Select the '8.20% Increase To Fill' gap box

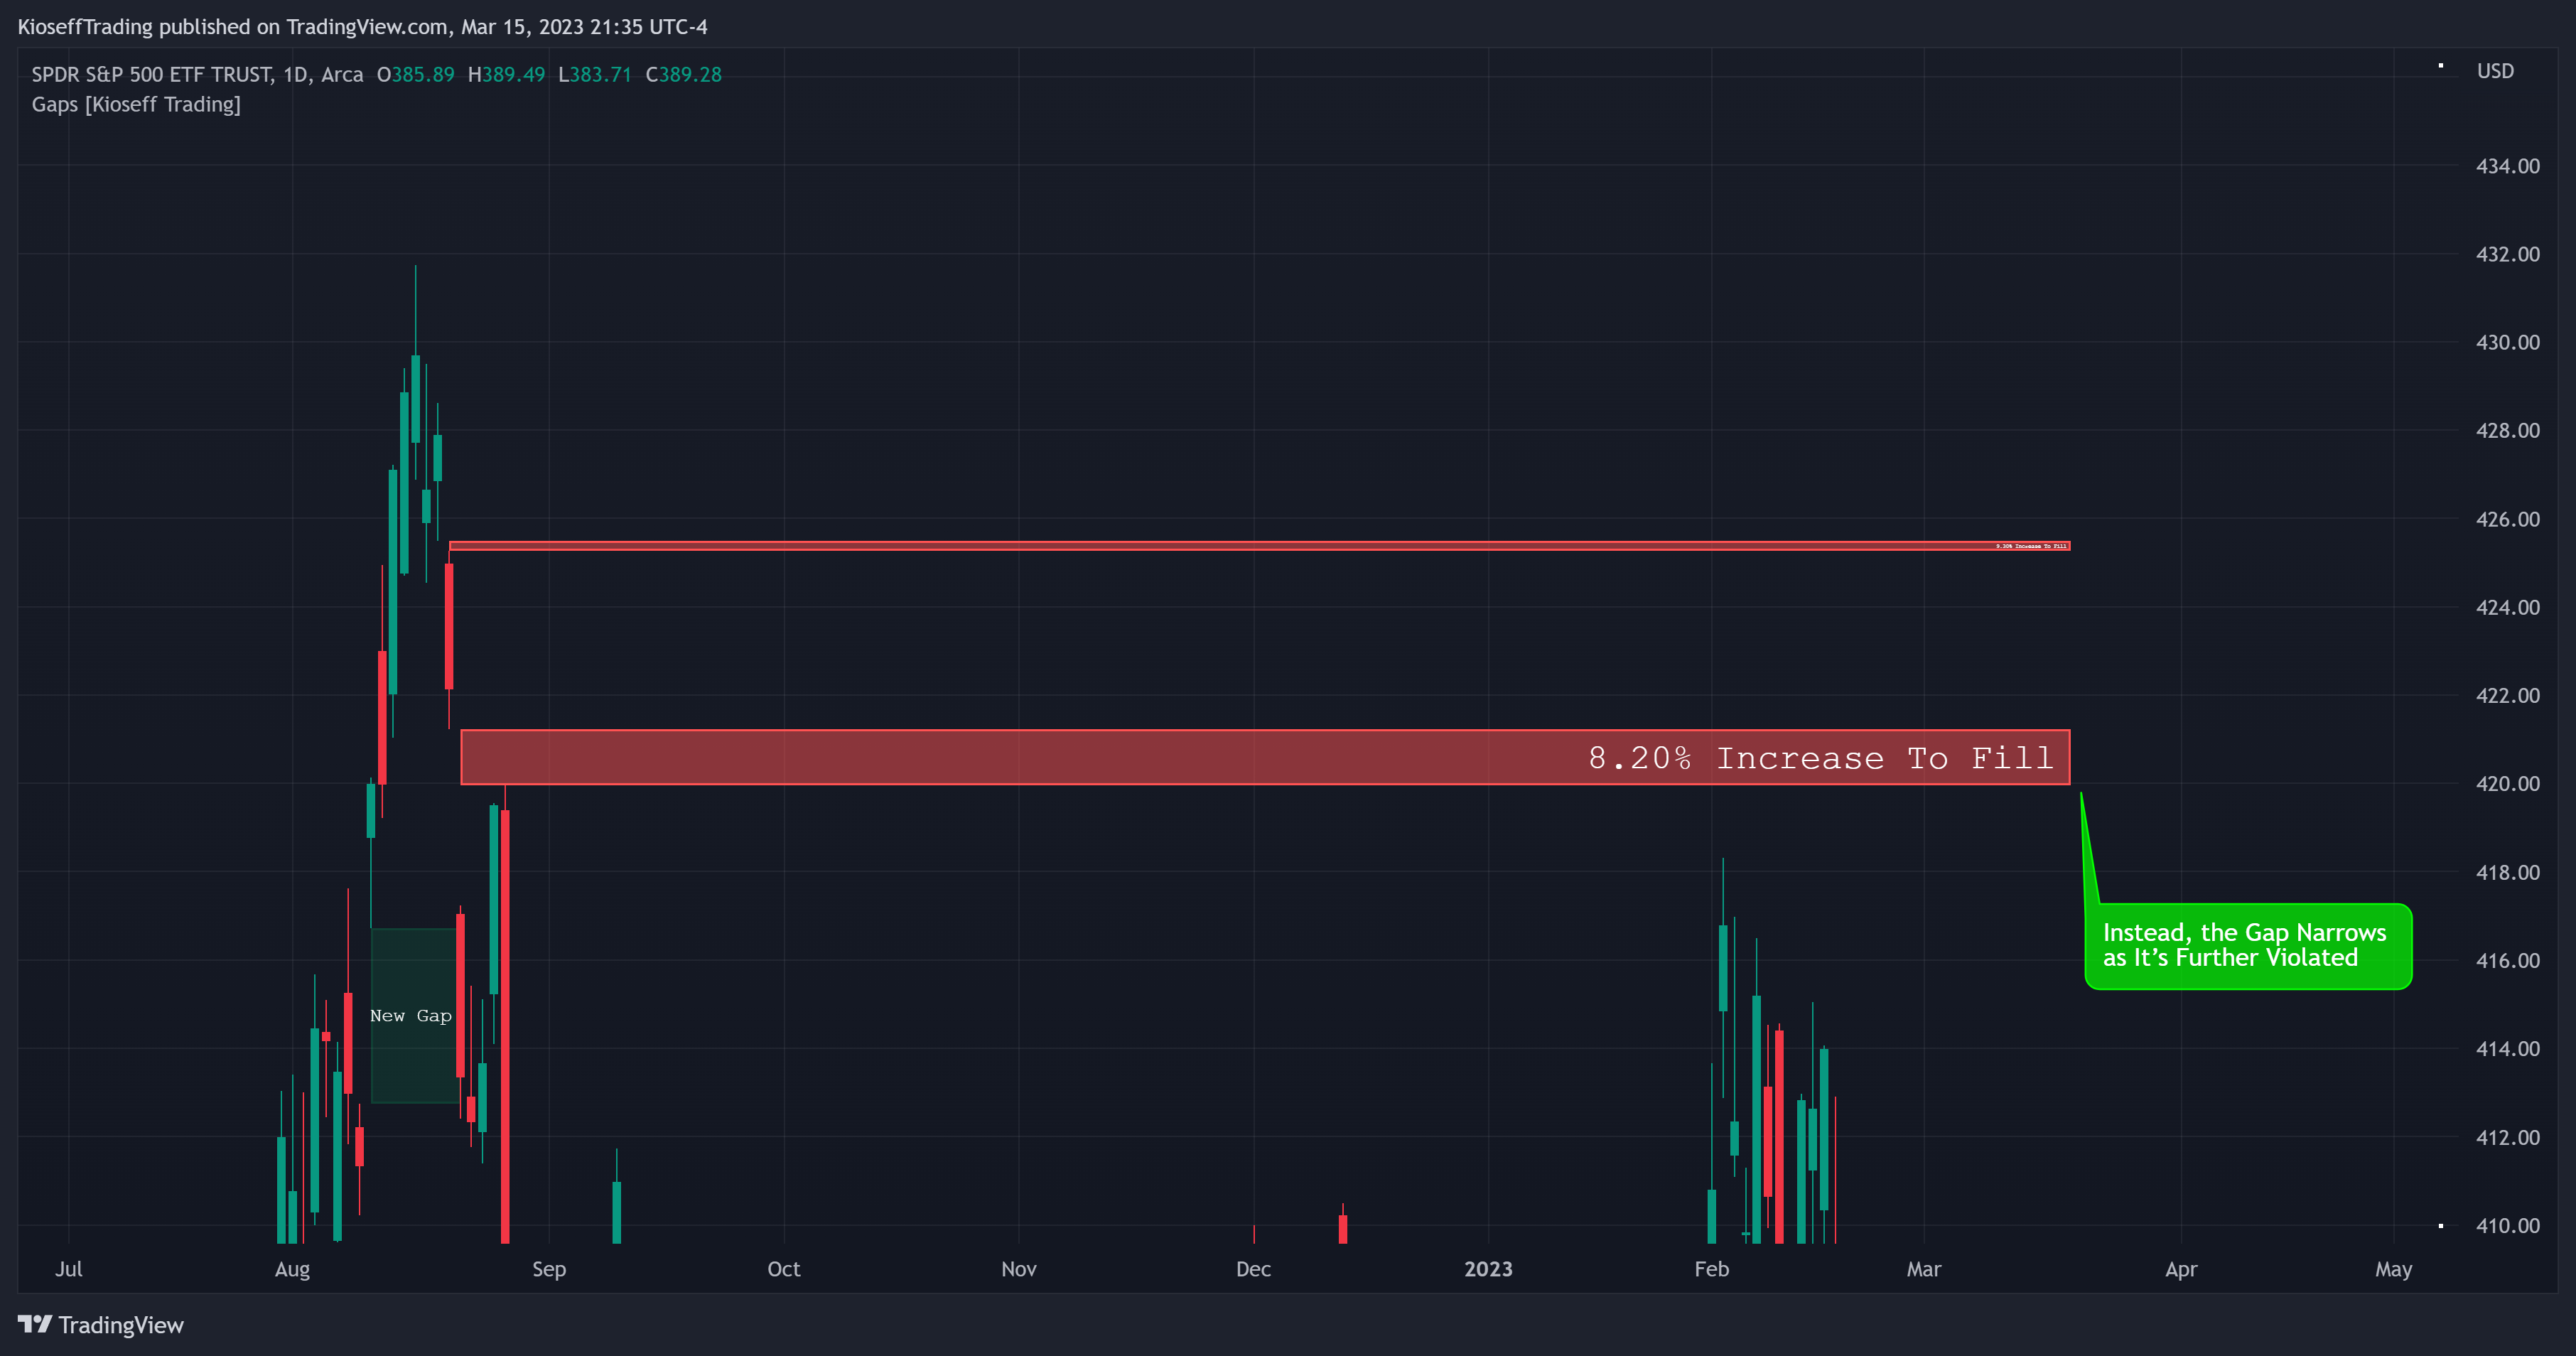pos(1265,757)
